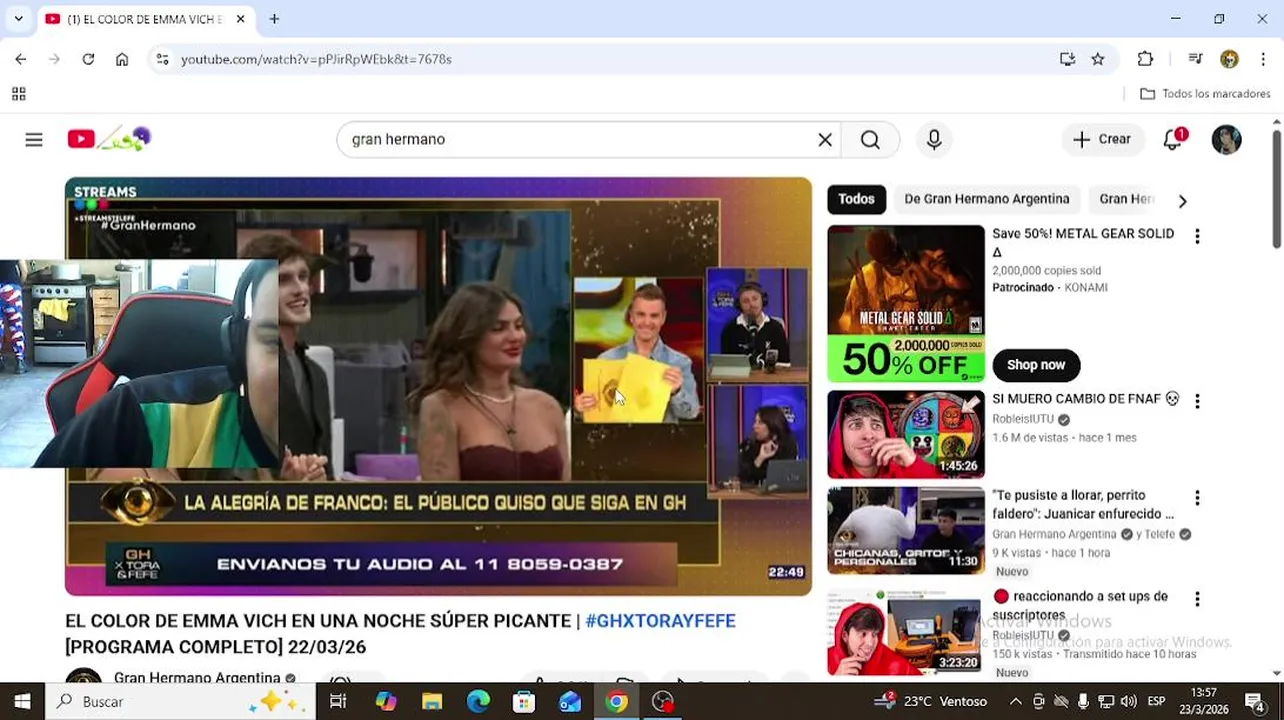Open the Chrome three-dot menu
Screen dimensions: 1284x720
click(x=1265, y=59)
